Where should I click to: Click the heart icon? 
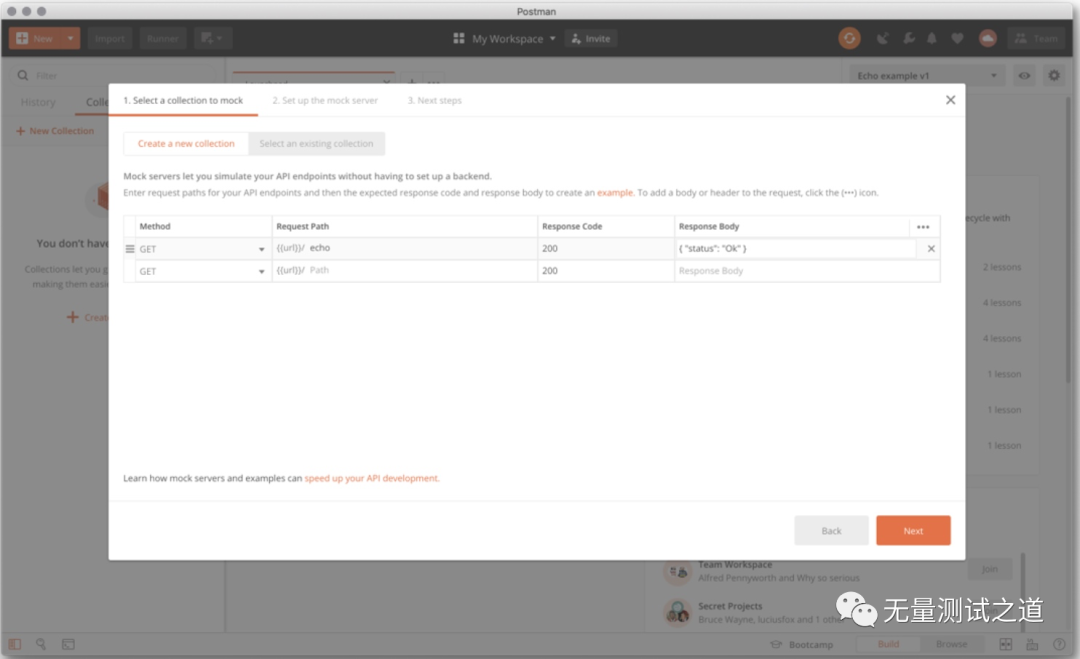point(957,39)
